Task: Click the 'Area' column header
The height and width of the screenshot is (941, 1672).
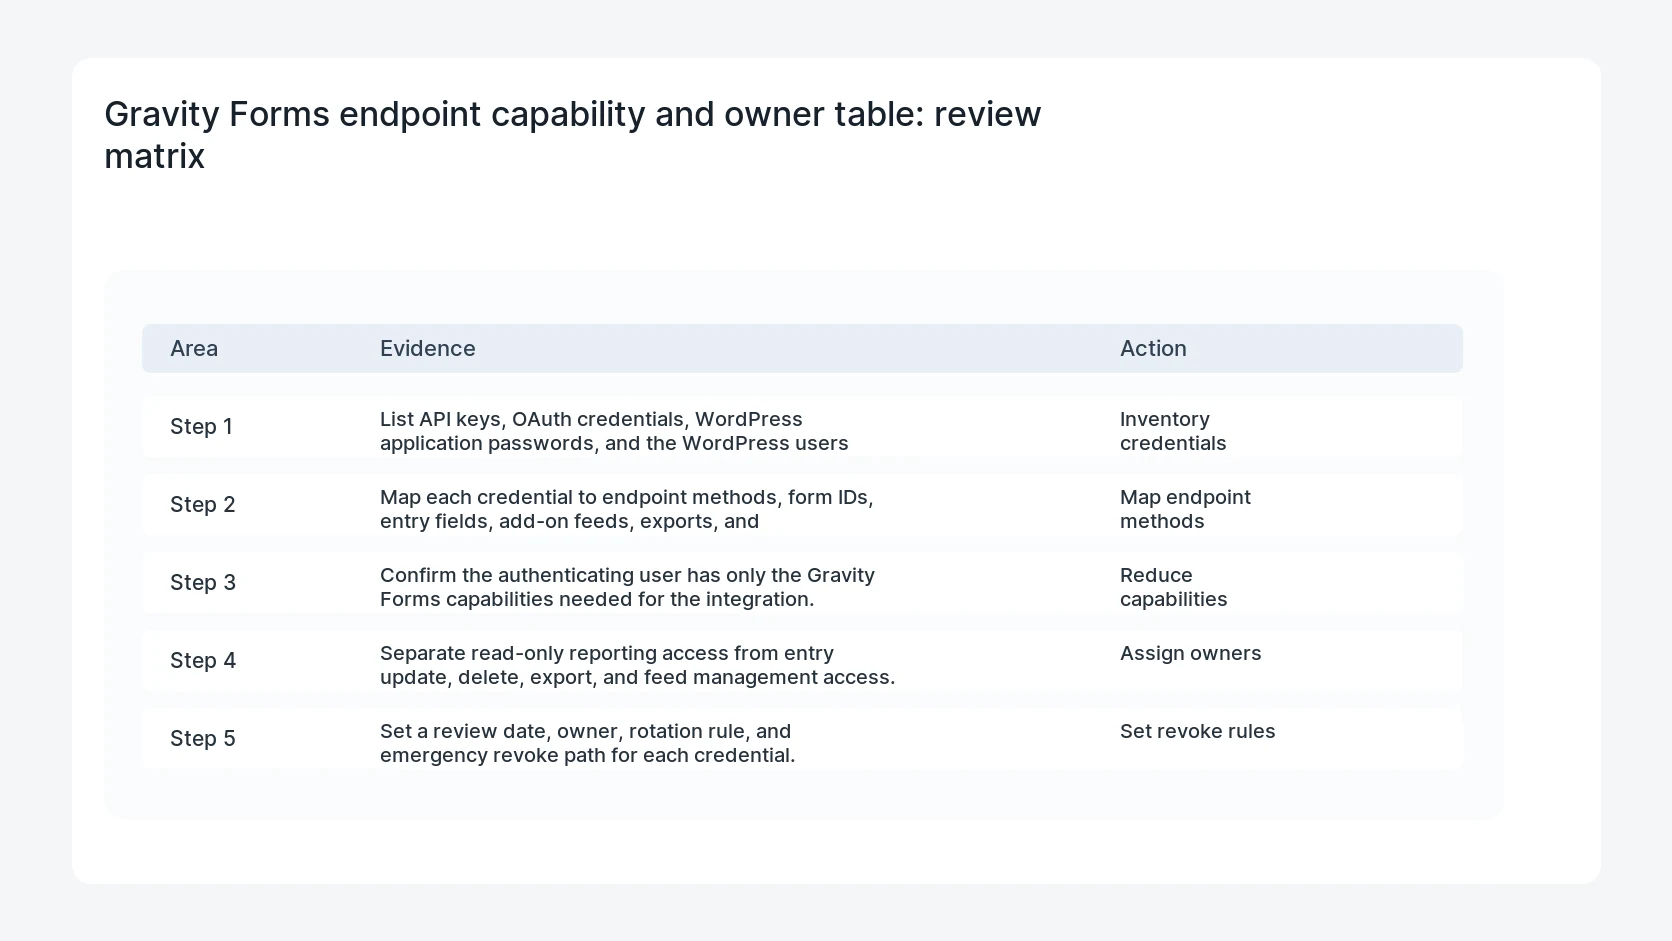Action: [194, 348]
